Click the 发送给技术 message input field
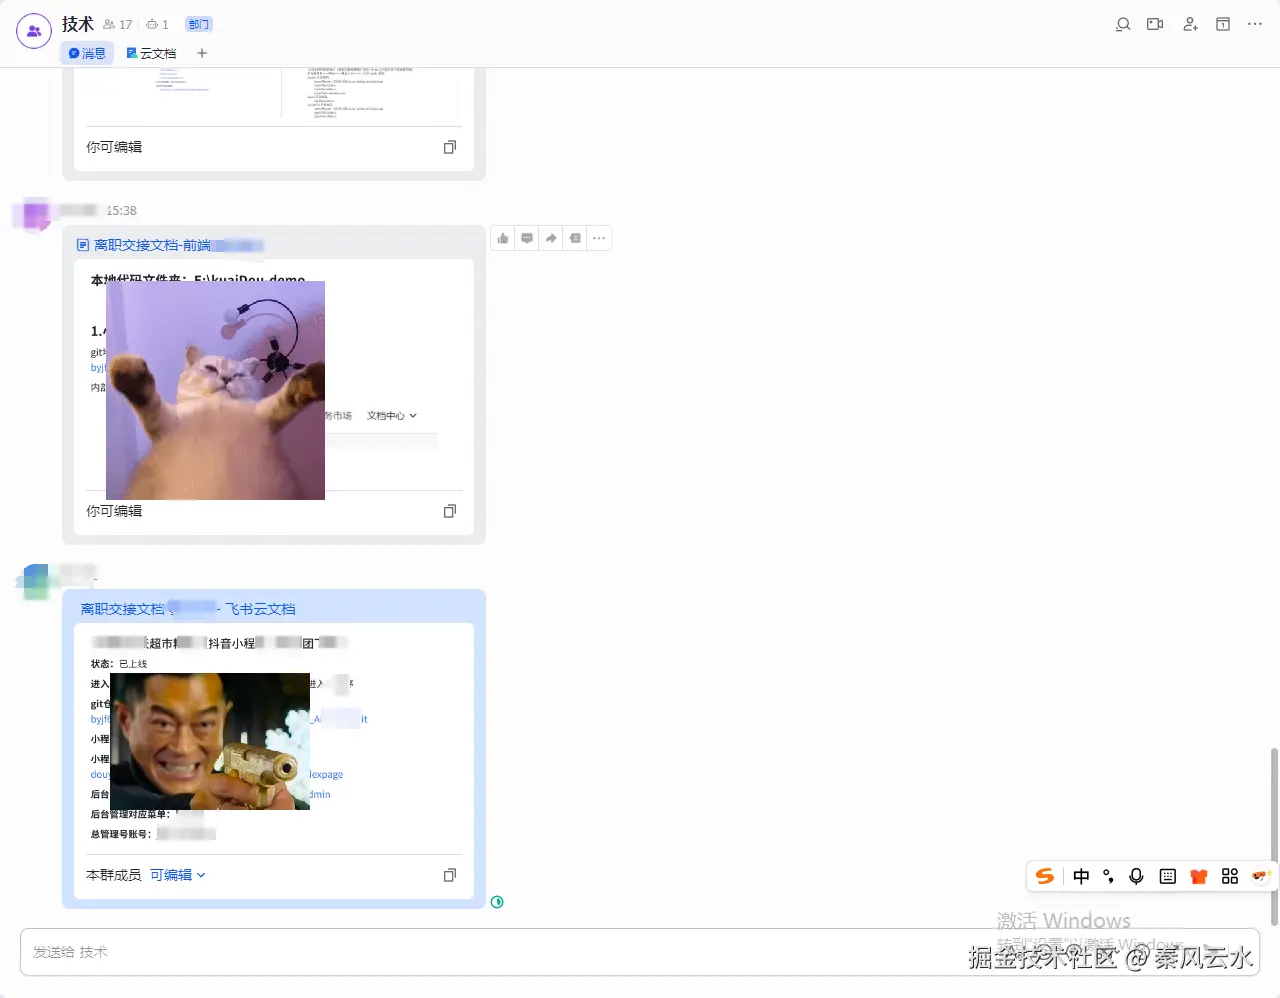This screenshot has height=998, width=1280. [x=400, y=951]
